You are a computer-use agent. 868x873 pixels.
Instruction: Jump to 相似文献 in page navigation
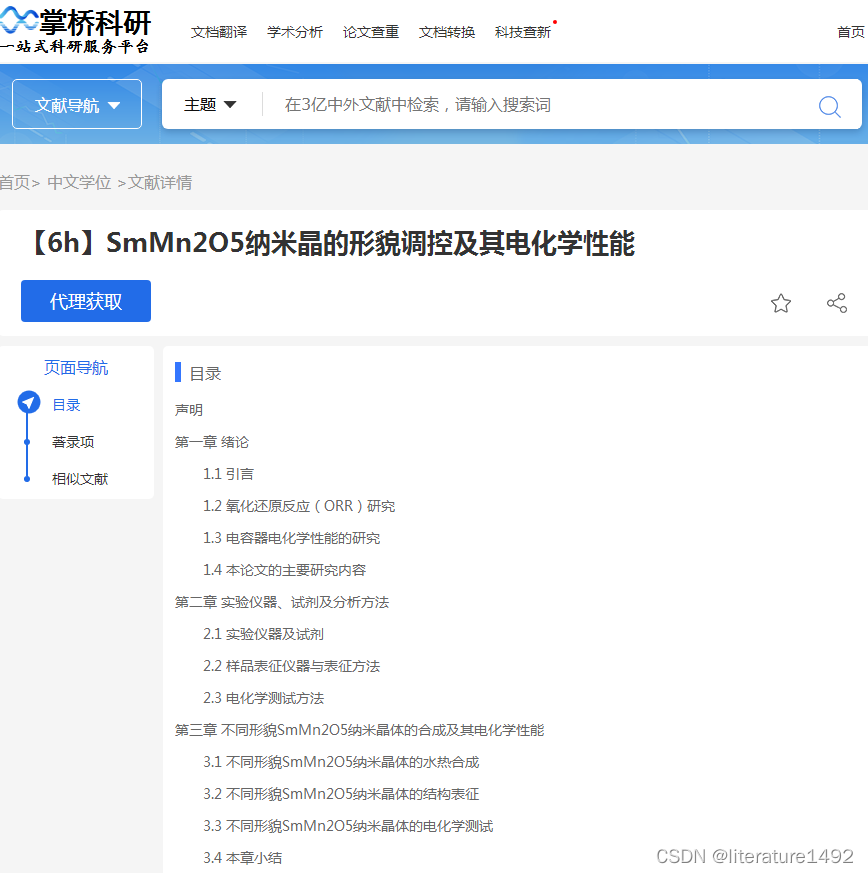coord(80,479)
